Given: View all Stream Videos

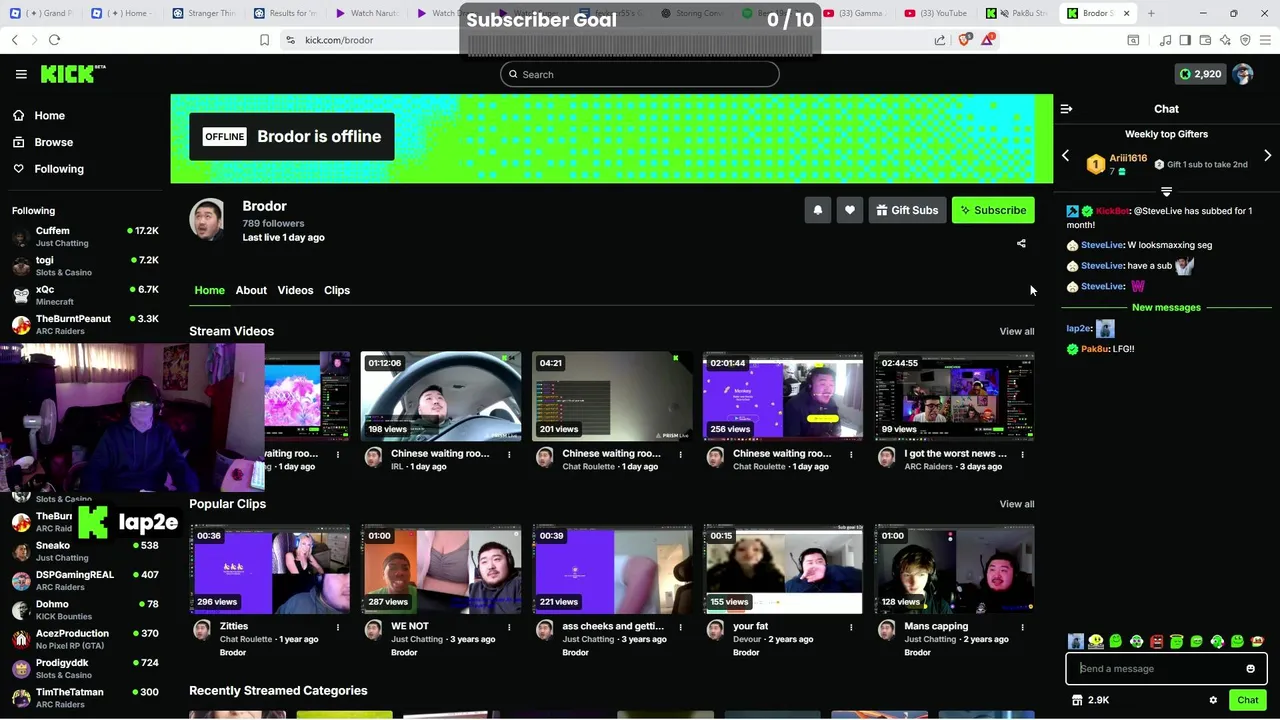Looking at the screenshot, I should pos(1017,331).
